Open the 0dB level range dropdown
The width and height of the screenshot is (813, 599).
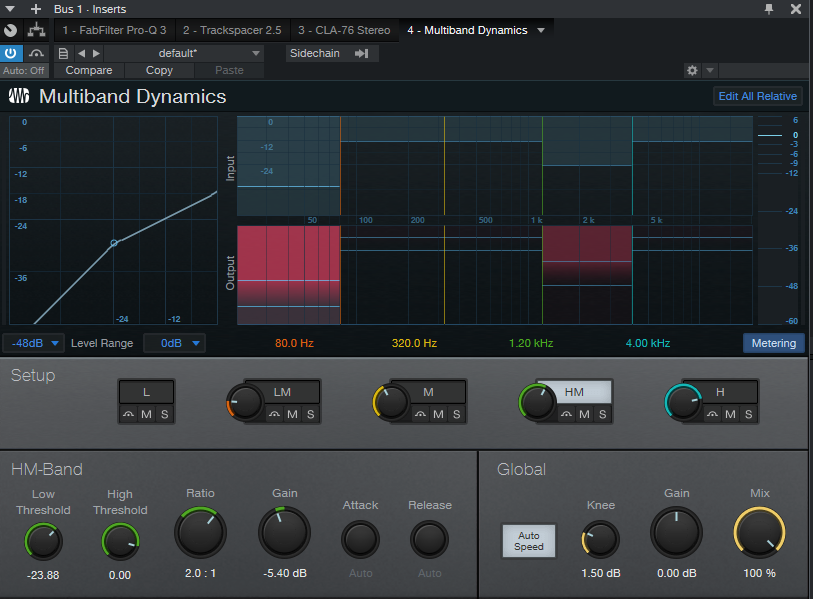pyautogui.click(x=174, y=343)
